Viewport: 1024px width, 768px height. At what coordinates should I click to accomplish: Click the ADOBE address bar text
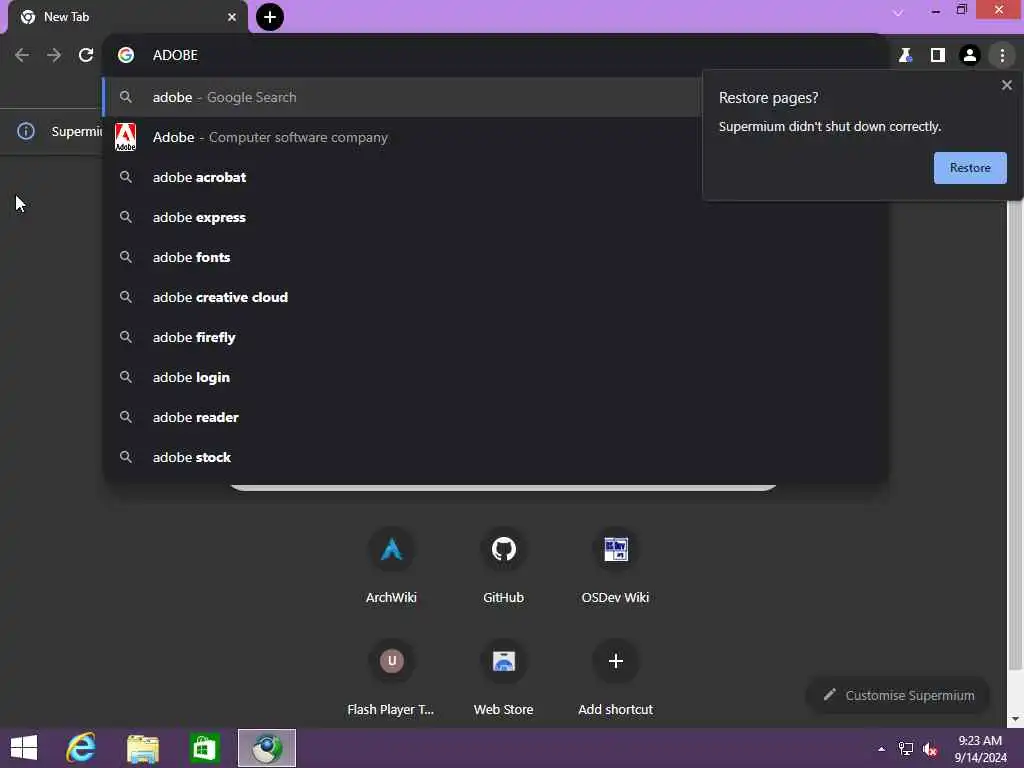tap(175, 55)
